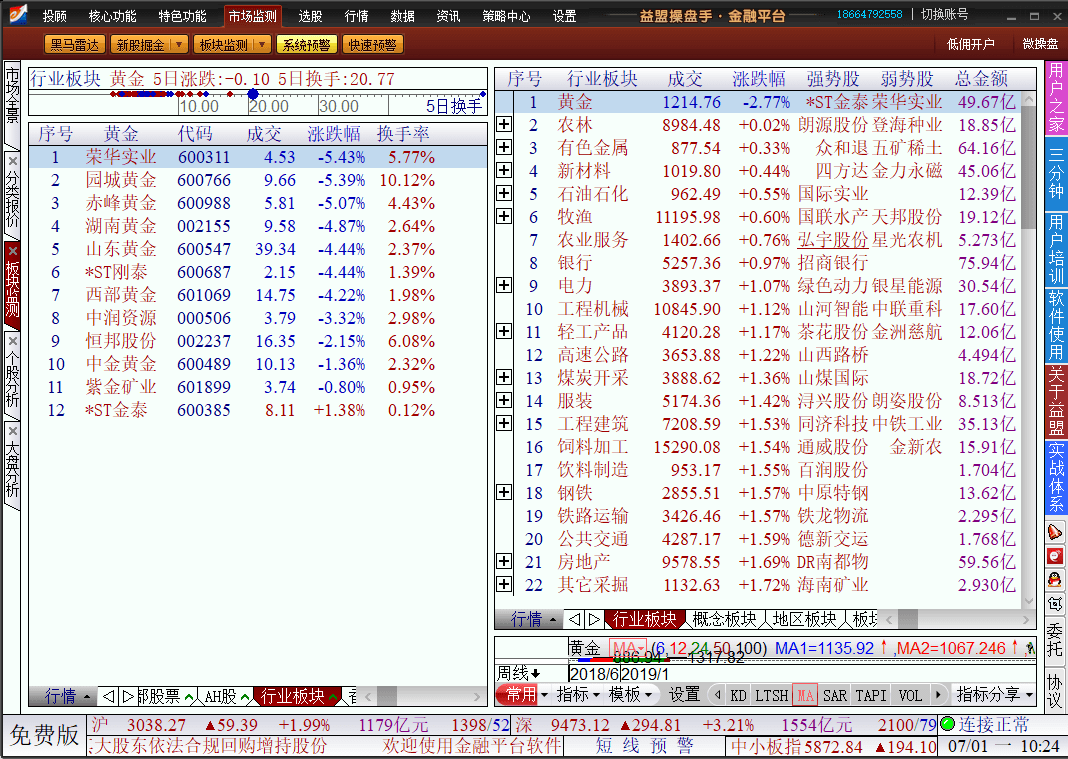Open the 板块监测 toolbar dropdown arrow

pyautogui.click(x=262, y=45)
